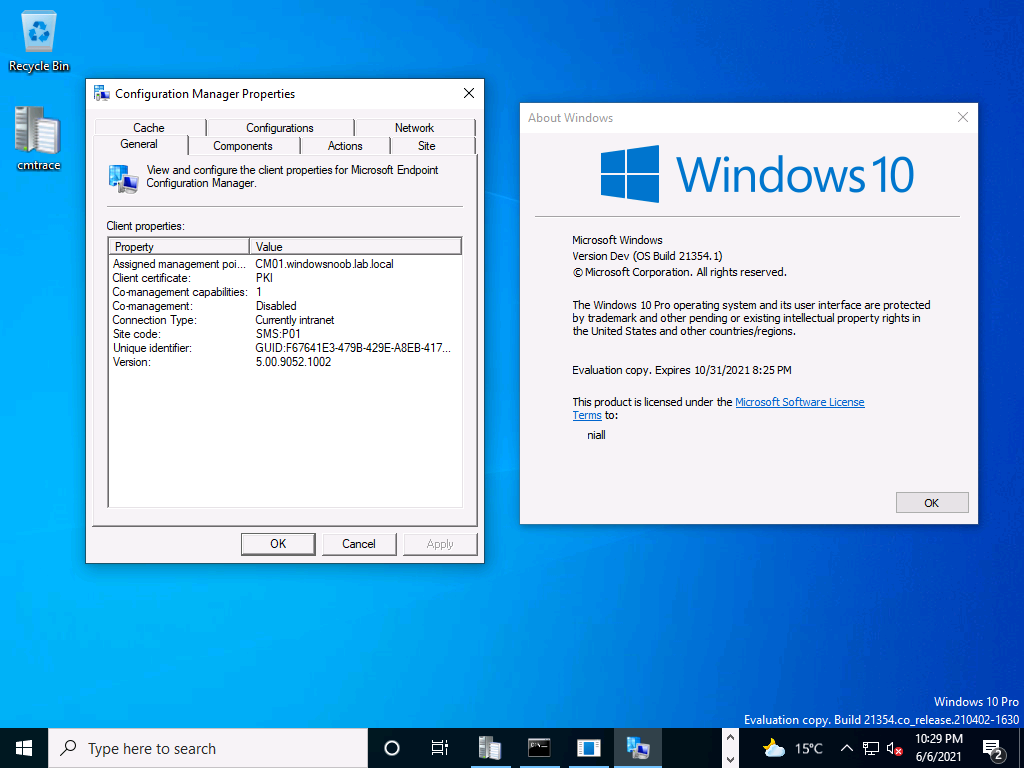The width and height of the screenshot is (1024, 768).
Task: Open the server-tower app on the taskbar
Action: tap(489, 748)
